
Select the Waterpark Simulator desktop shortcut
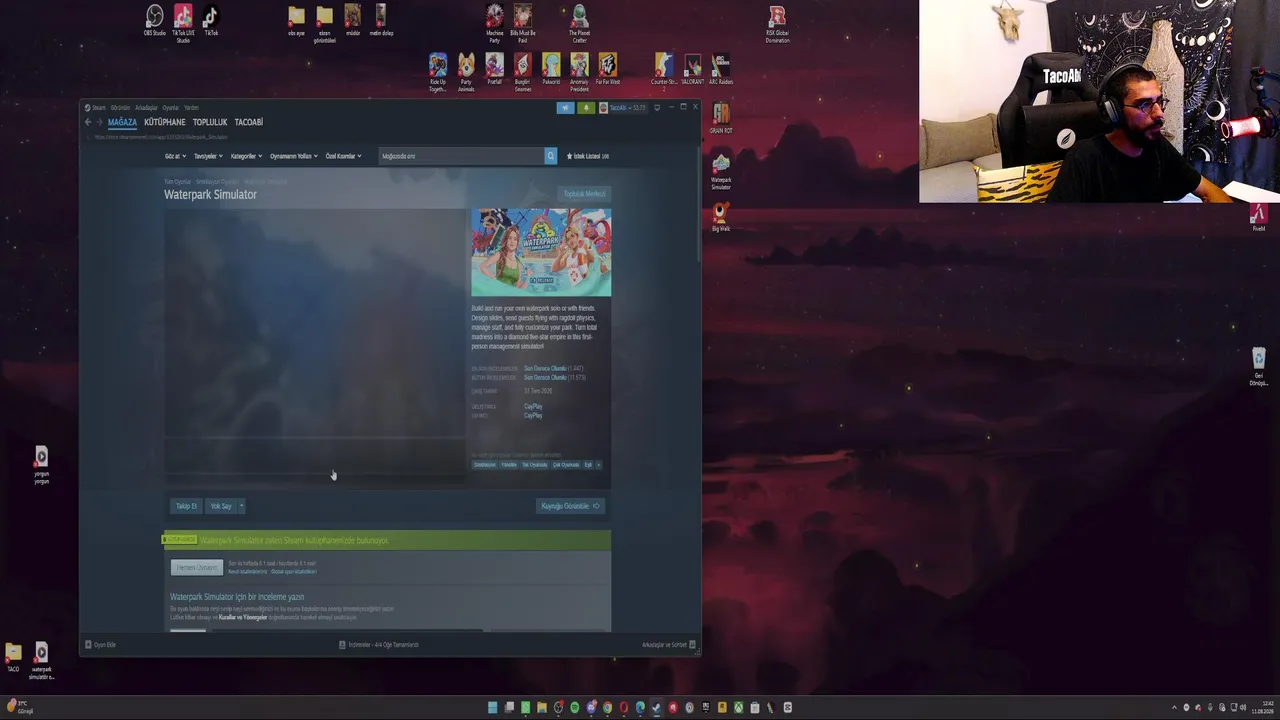[x=721, y=171]
